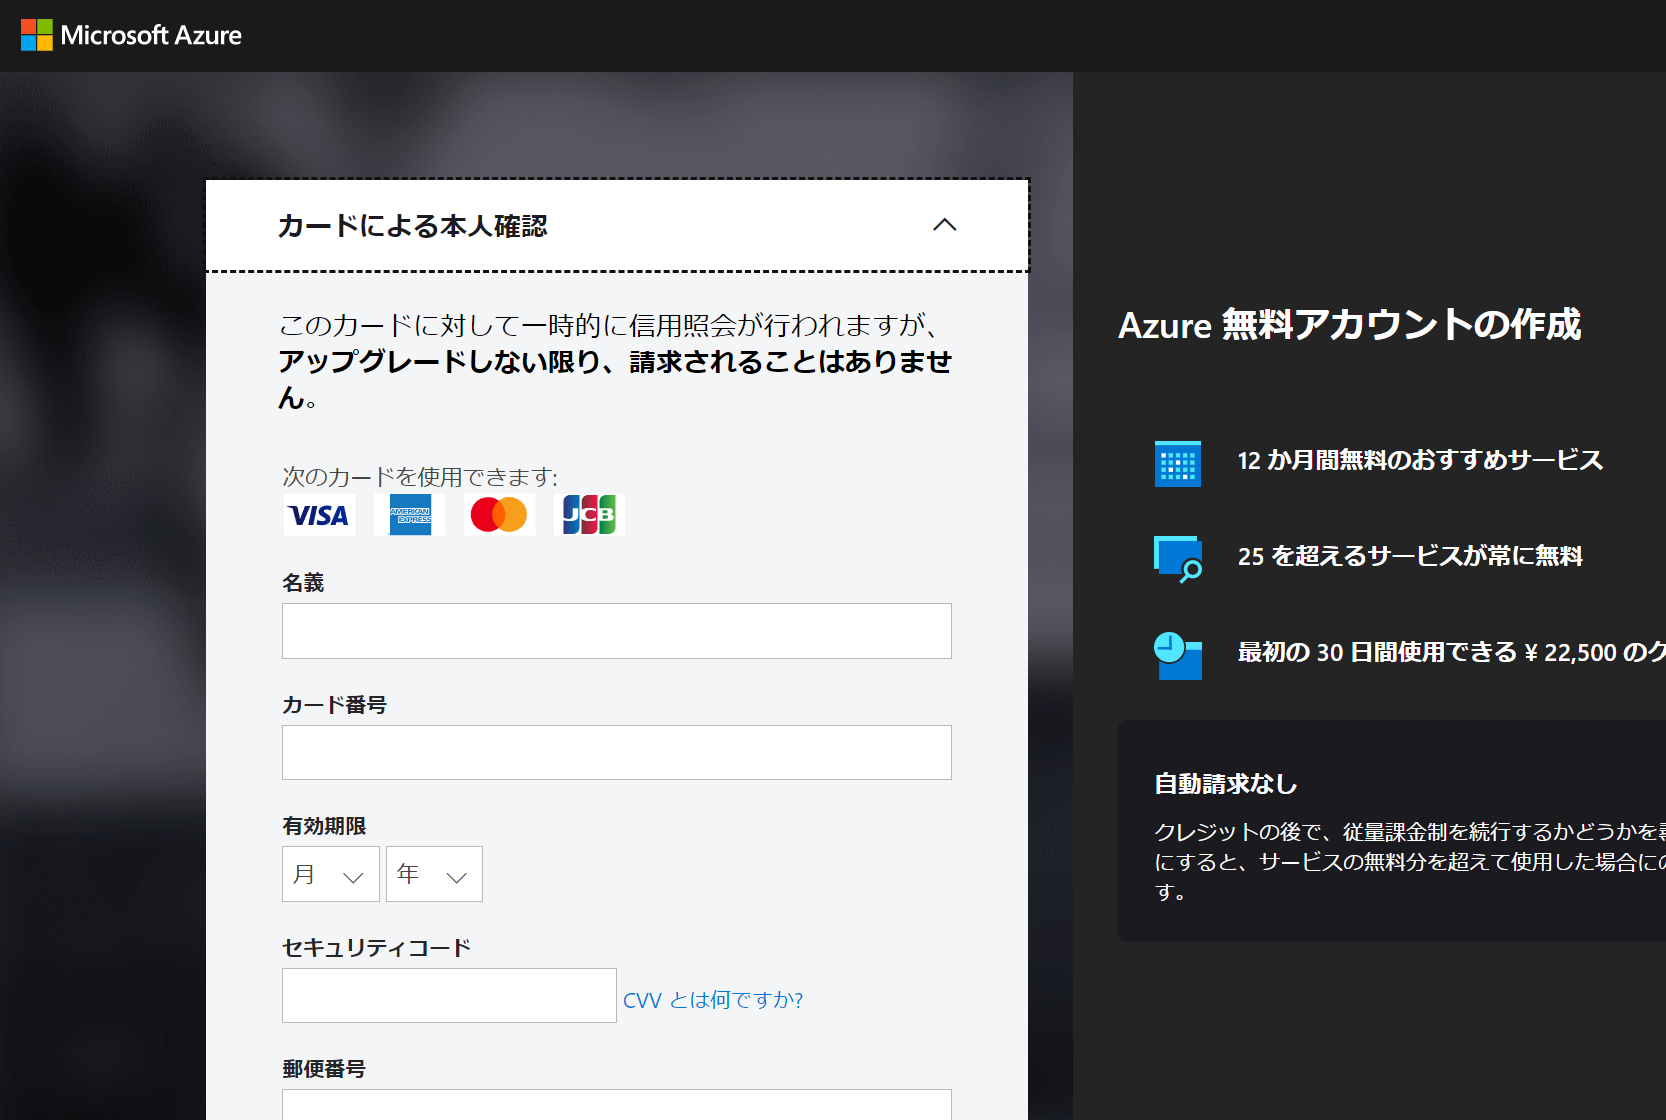Click the monitor search icon for always-free services
The image size is (1666, 1120).
[1177, 559]
